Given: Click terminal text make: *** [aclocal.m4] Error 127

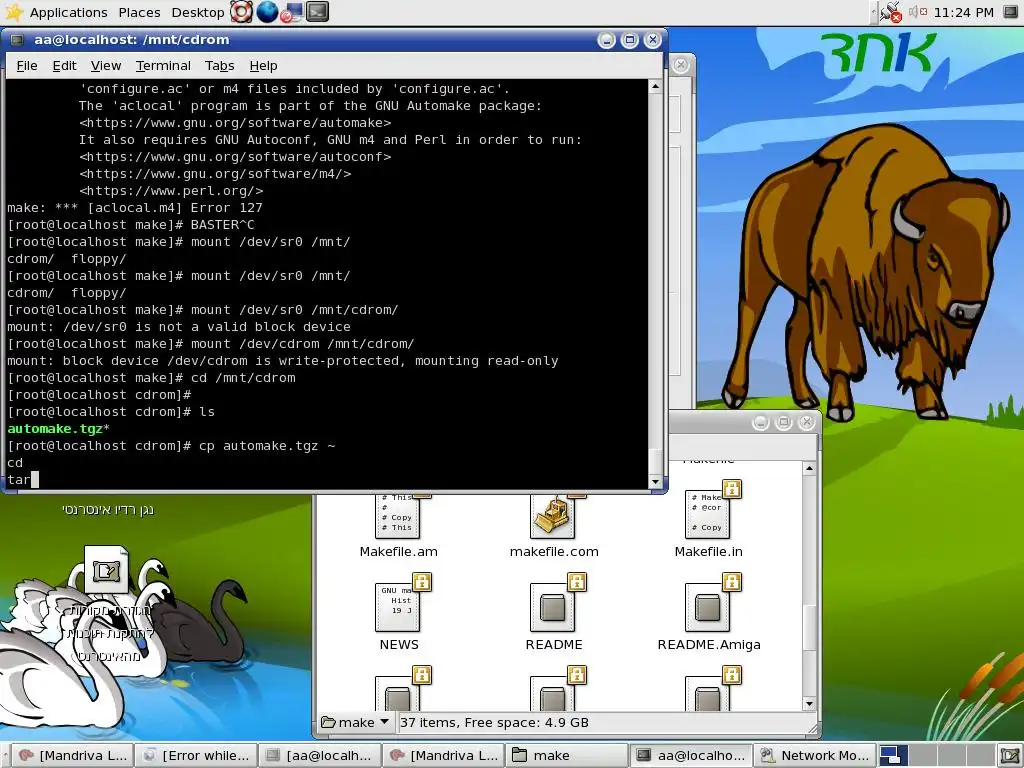Looking at the screenshot, I should click(135, 208).
